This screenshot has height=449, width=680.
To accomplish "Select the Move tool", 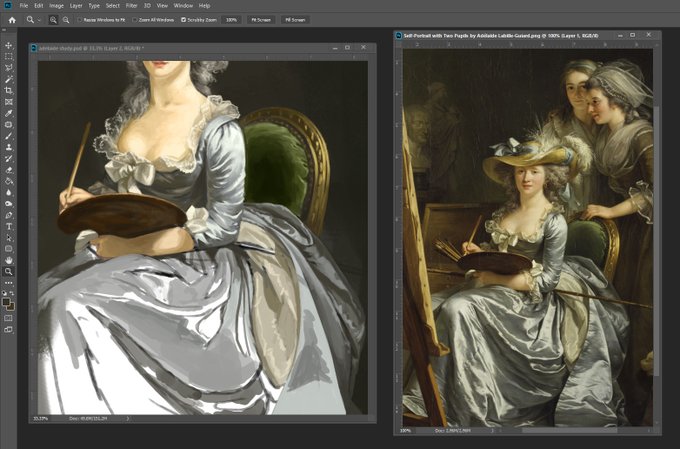I will point(8,45).
